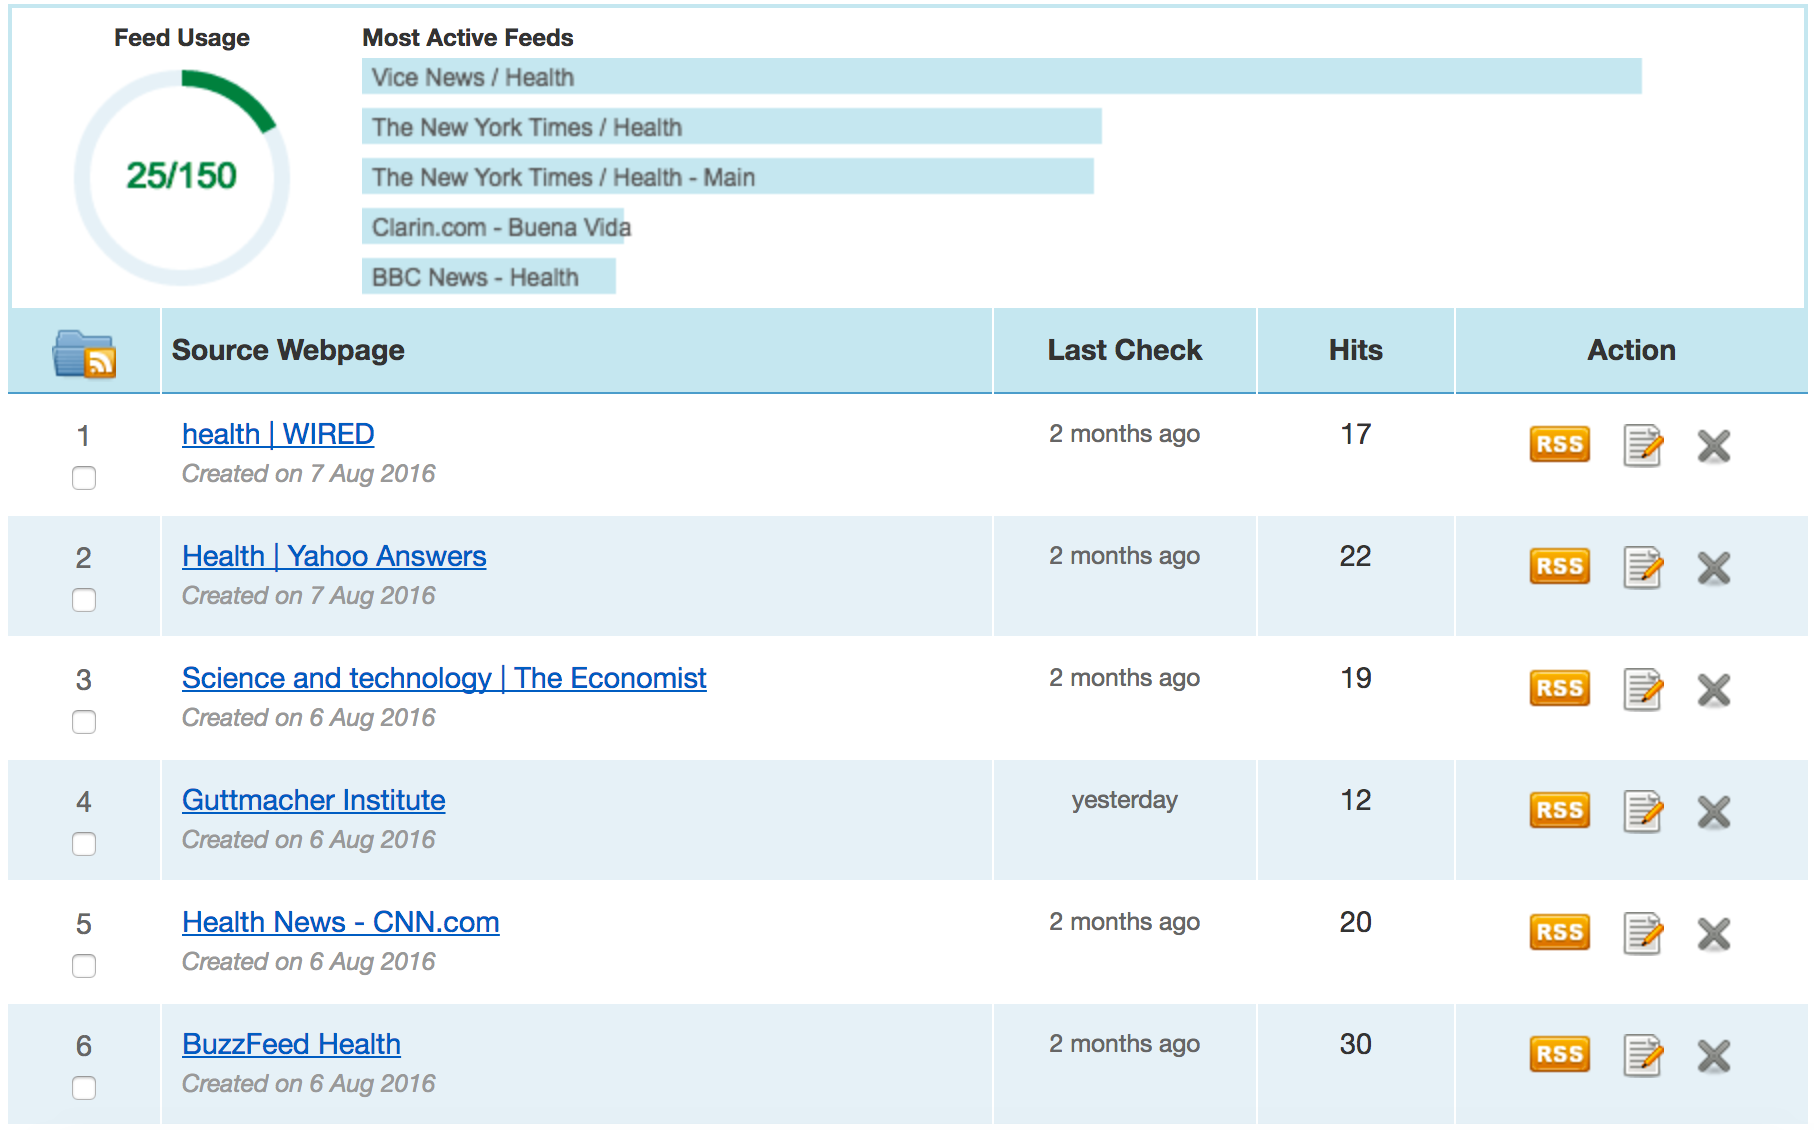
Task: Tick the checkbox for row 5 CNN.com
Action: (84, 966)
